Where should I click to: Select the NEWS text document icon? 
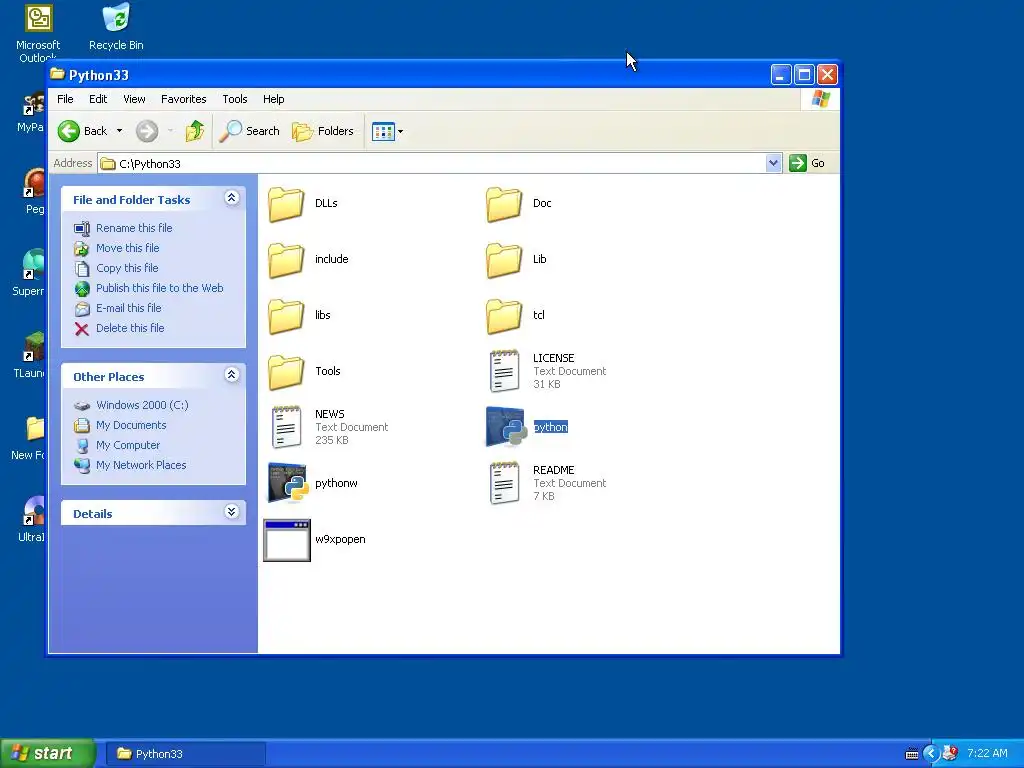click(286, 427)
